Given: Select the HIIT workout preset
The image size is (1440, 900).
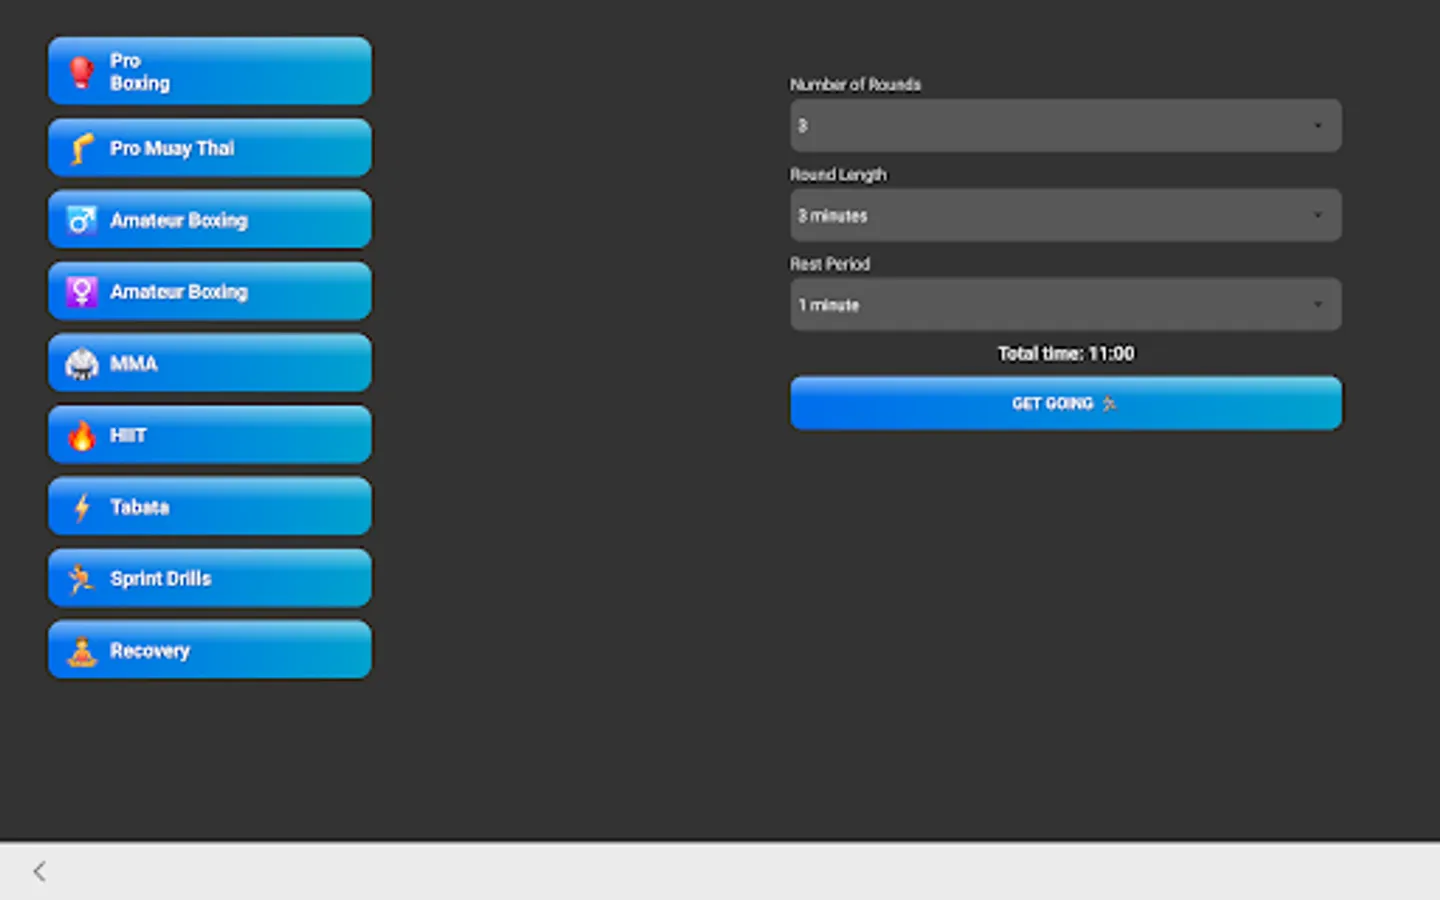Looking at the screenshot, I should click(209, 434).
